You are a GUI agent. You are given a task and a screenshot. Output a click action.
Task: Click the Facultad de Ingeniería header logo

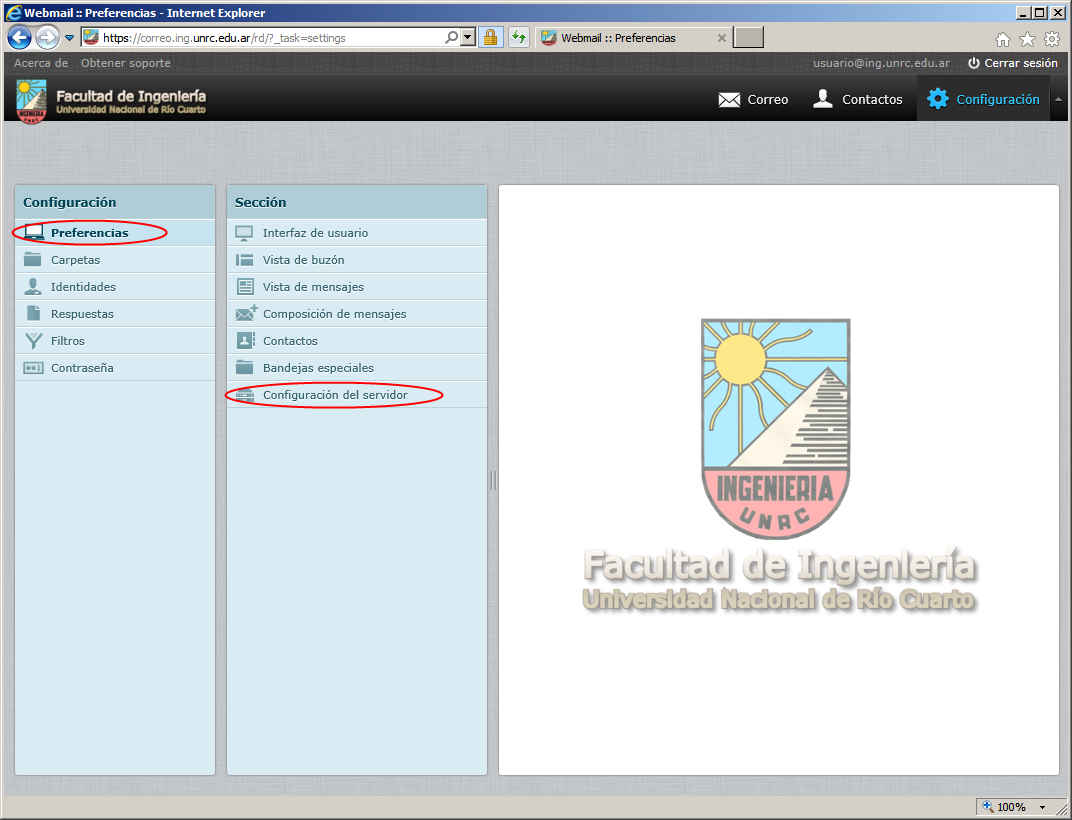(x=111, y=101)
